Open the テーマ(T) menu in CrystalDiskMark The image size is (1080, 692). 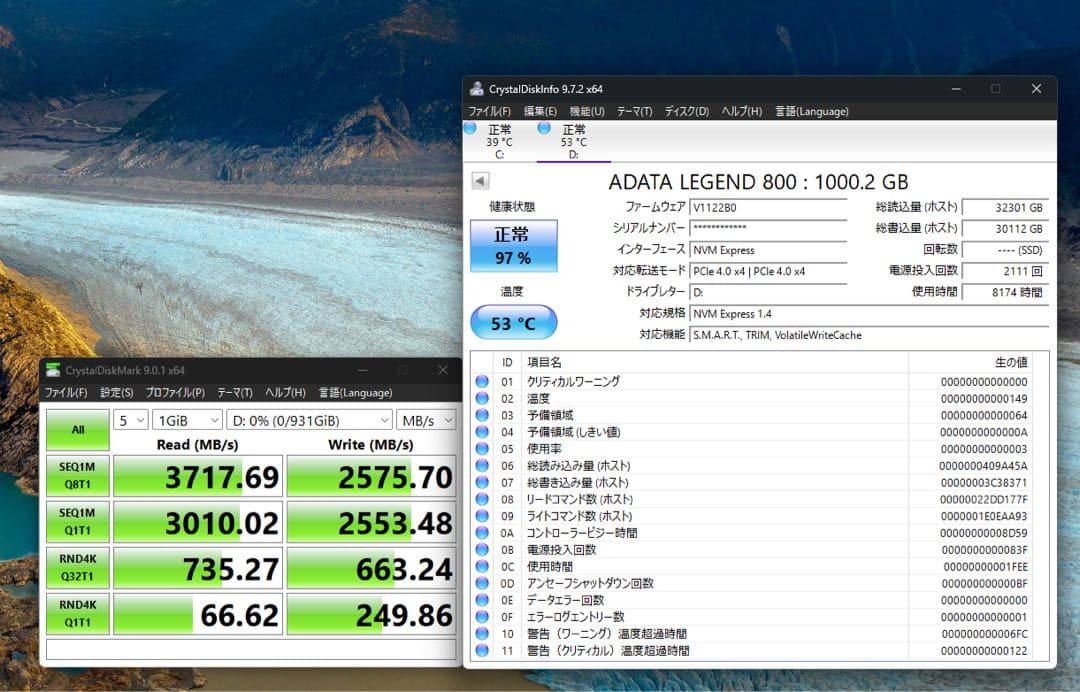click(234, 392)
